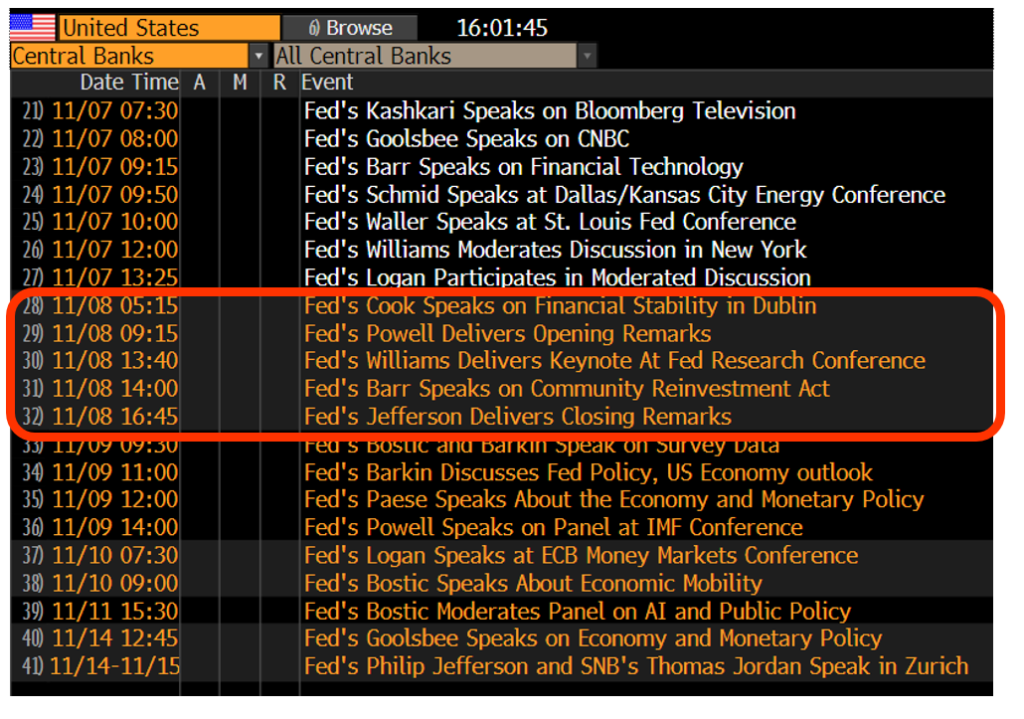This screenshot has height=719, width=1024.
Task: Open Fed's Goolsbee Speaks on Economy and Monetary Policy
Action: (593, 638)
